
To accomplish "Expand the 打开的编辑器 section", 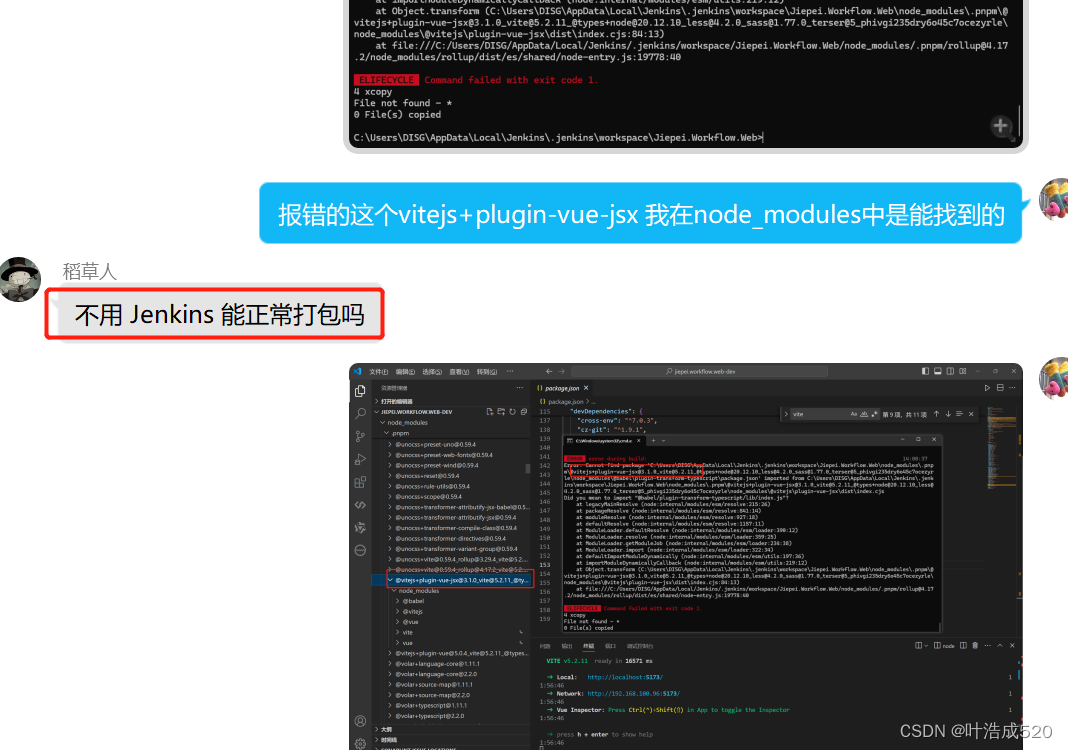I will [452, 401].
